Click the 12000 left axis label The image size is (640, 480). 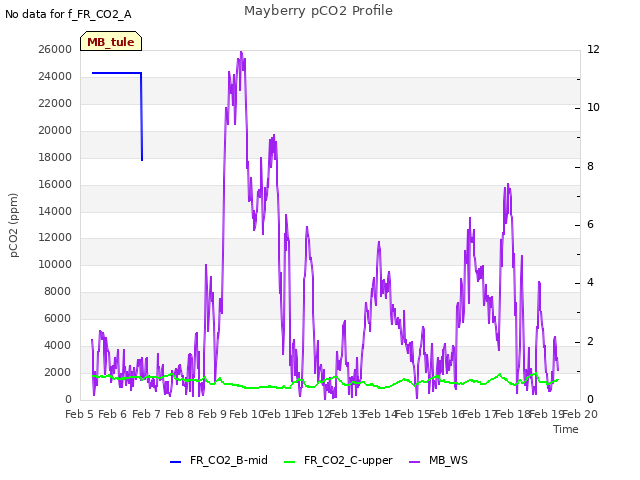pyautogui.click(x=55, y=237)
